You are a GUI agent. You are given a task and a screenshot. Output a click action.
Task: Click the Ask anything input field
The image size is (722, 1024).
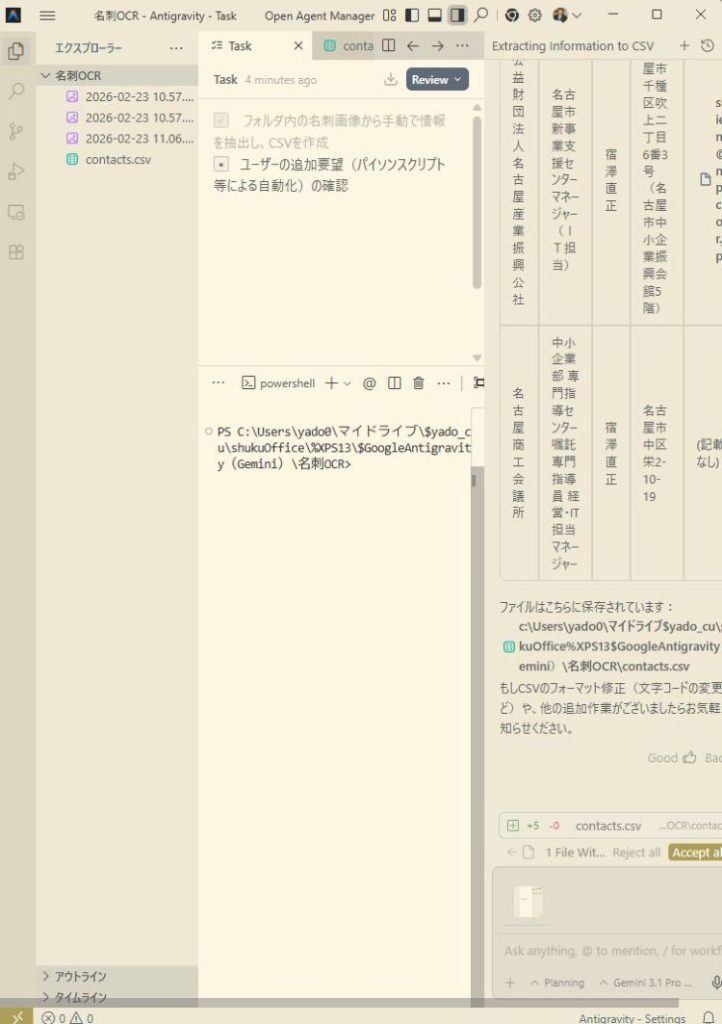click(x=610, y=950)
